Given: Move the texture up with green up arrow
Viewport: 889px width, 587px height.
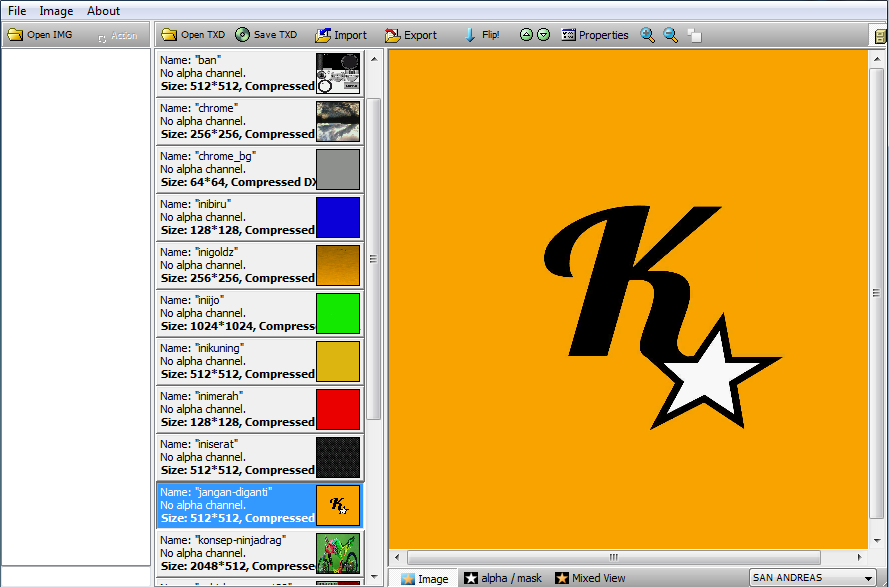Looking at the screenshot, I should [x=526, y=35].
